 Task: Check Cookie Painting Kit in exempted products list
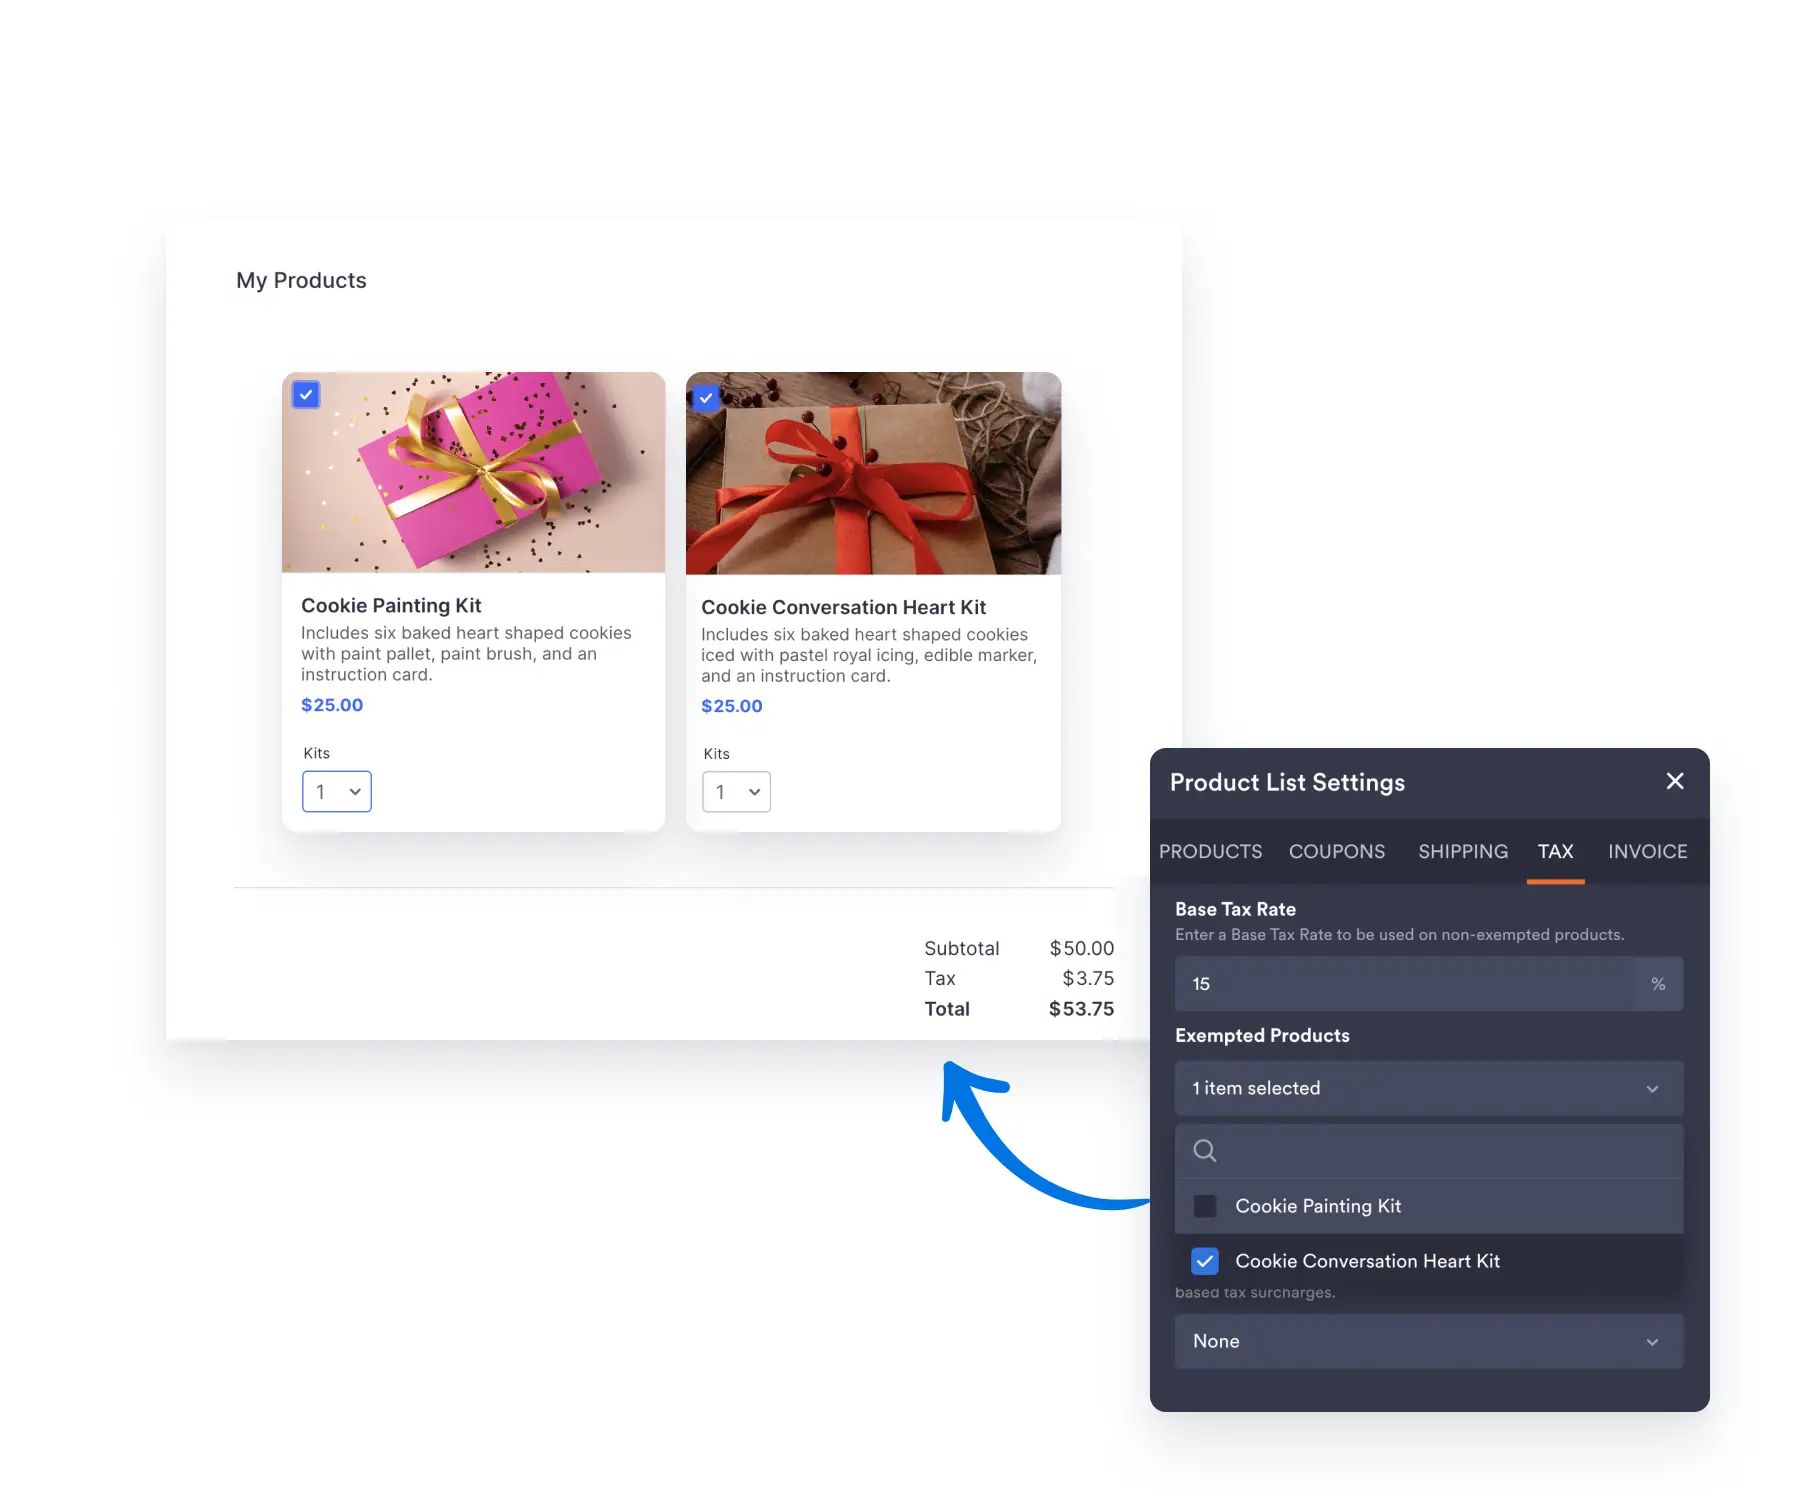pyautogui.click(x=1205, y=1206)
